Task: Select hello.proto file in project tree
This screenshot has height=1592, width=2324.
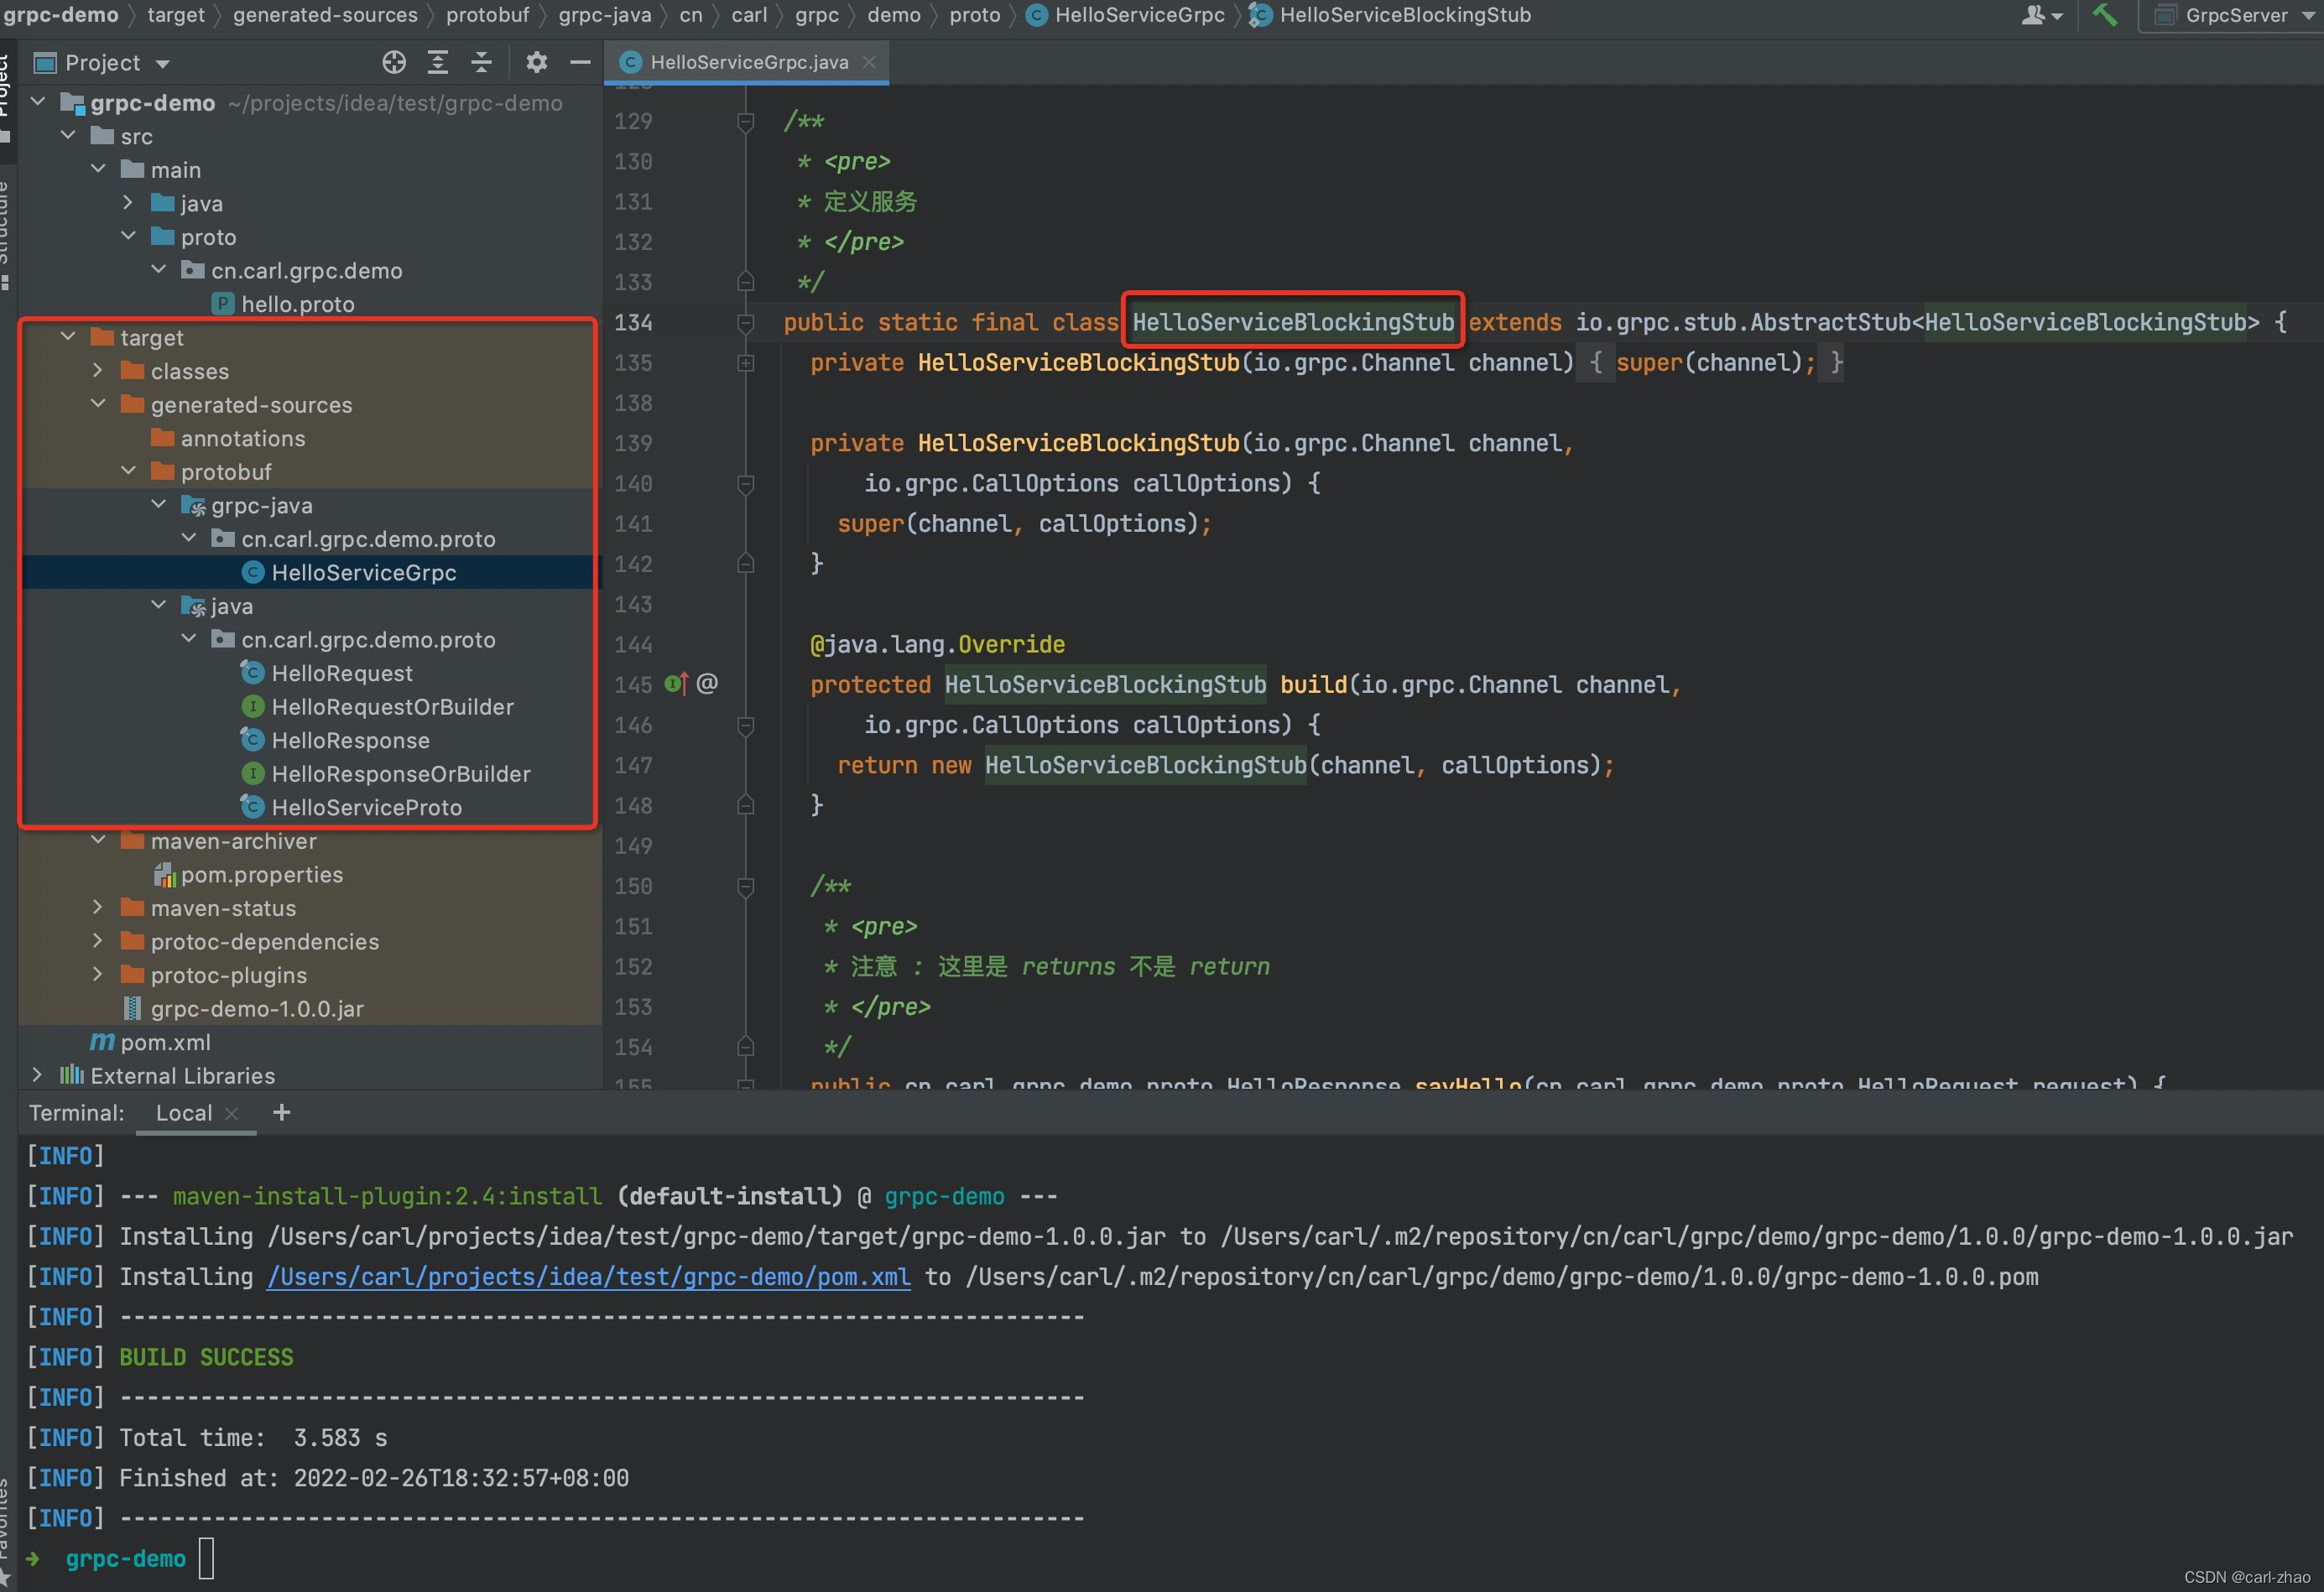Action: coord(297,304)
